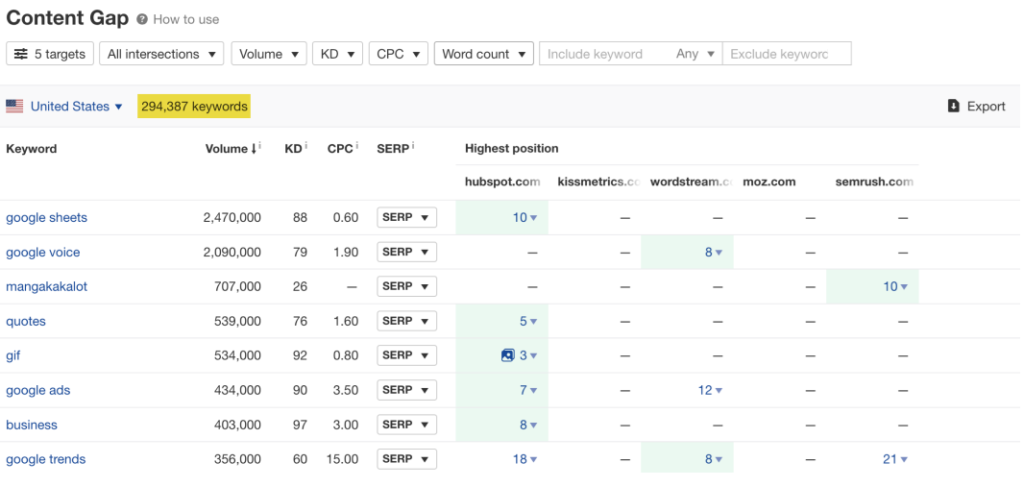The height and width of the screenshot is (487, 1024).
Task: Sort by the CPC column header
Action: pyautogui.click(x=340, y=149)
